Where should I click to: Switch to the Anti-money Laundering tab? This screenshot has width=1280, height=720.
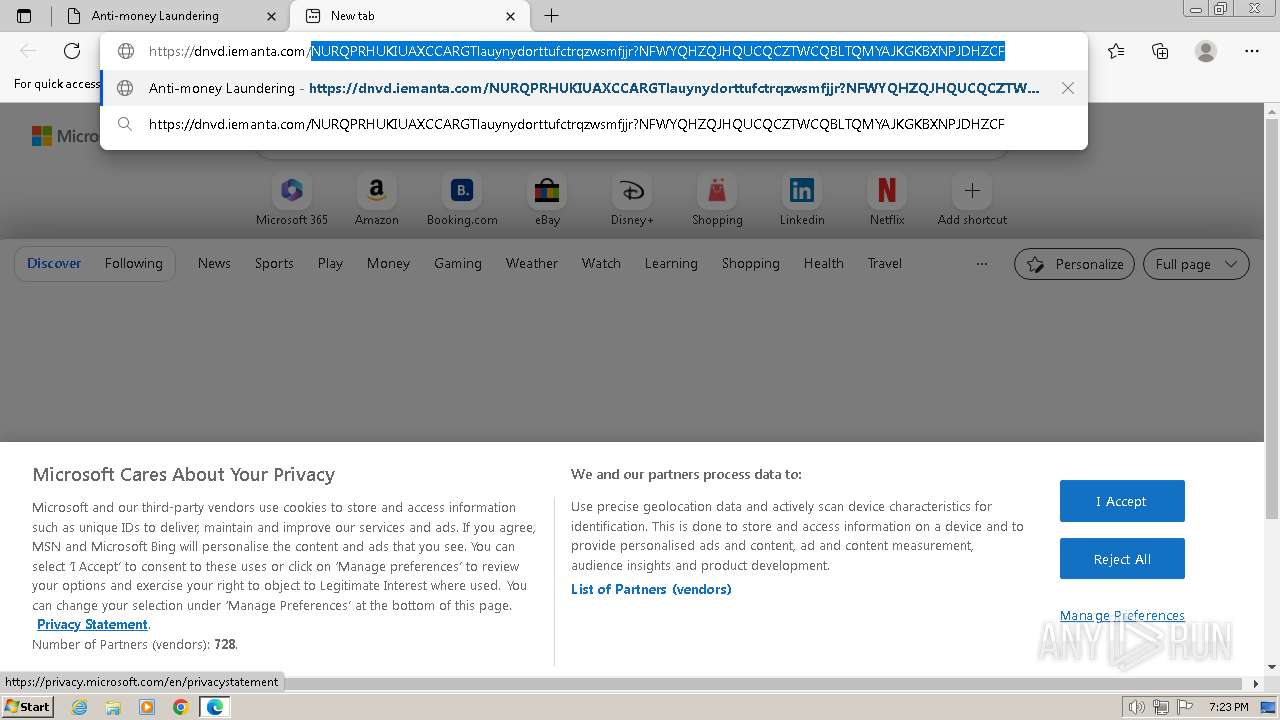point(171,16)
